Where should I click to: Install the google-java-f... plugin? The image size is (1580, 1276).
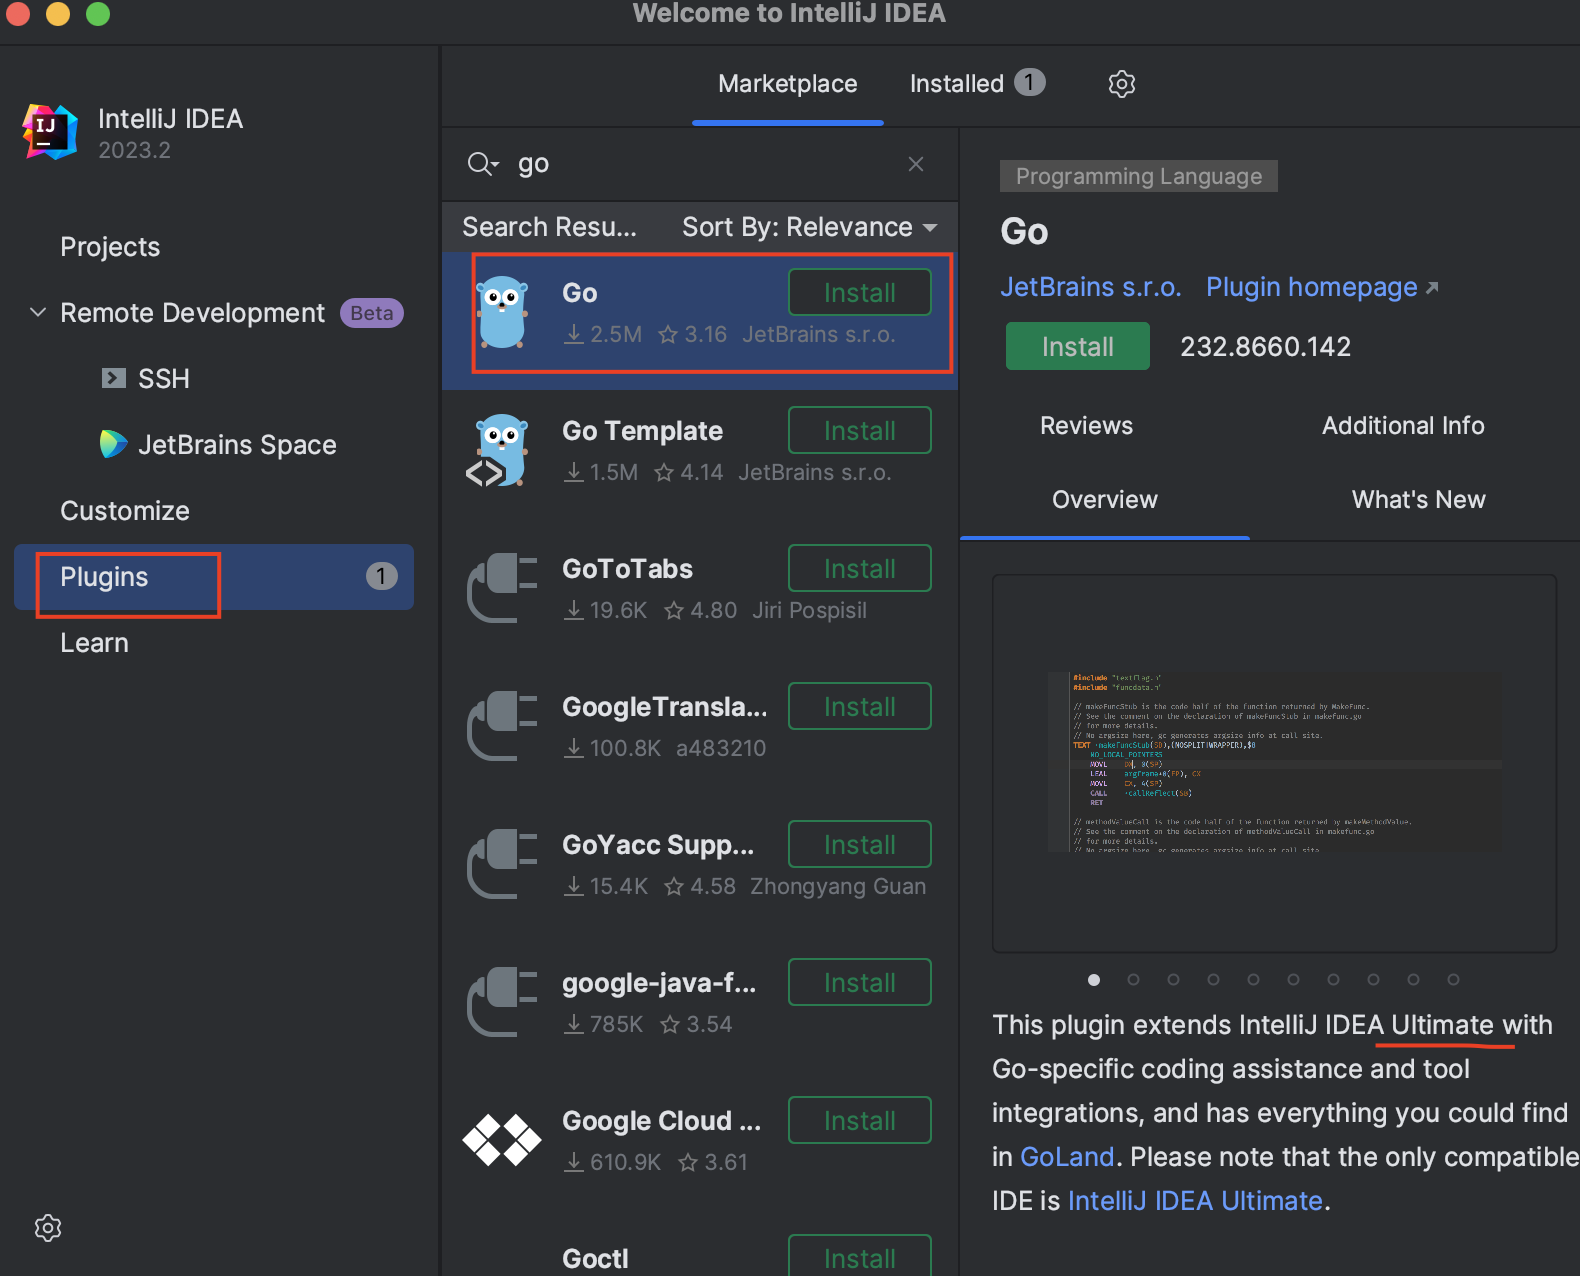[860, 983]
